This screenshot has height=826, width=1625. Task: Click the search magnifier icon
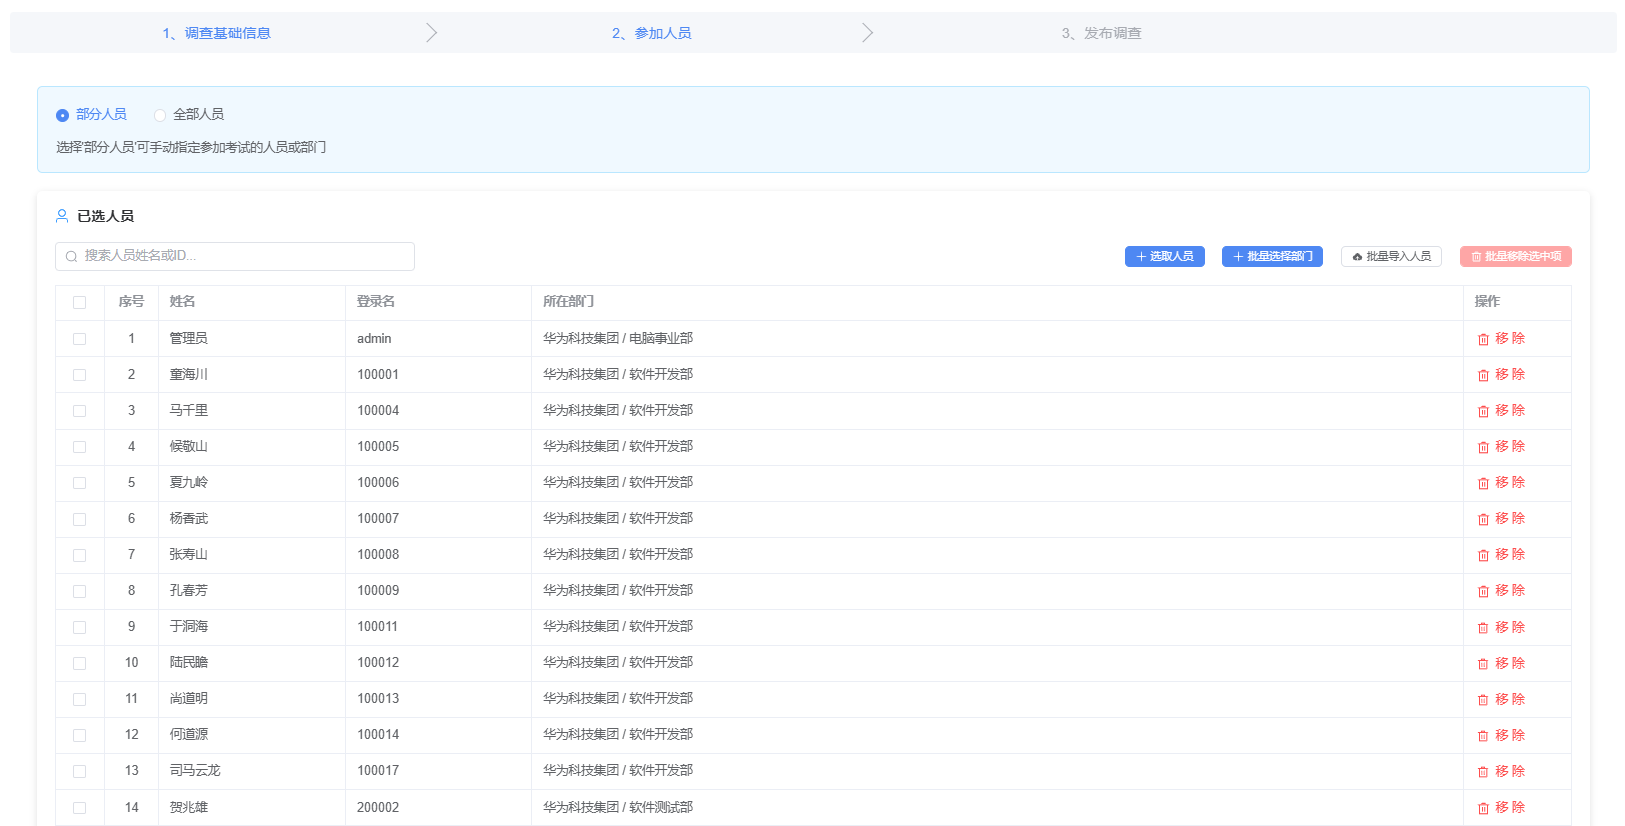point(71,257)
